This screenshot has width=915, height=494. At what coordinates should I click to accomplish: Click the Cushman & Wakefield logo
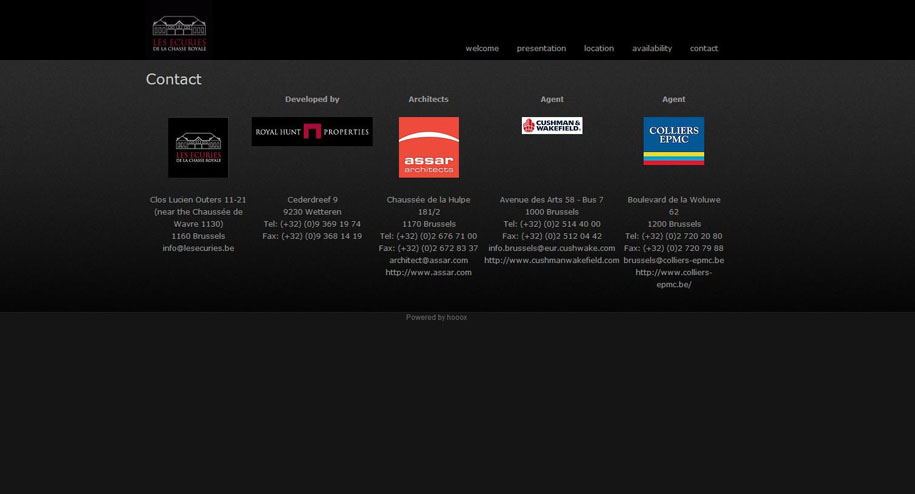[552, 125]
